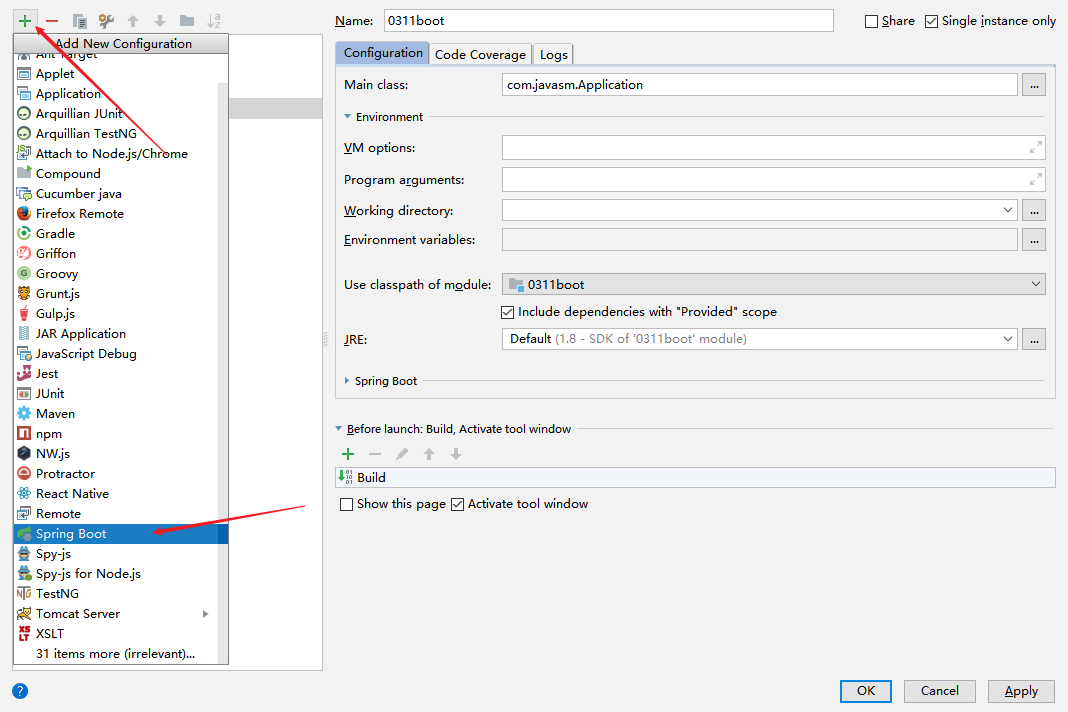The height and width of the screenshot is (712, 1068).
Task: Click the blue Help question mark icon
Action: pyautogui.click(x=20, y=691)
